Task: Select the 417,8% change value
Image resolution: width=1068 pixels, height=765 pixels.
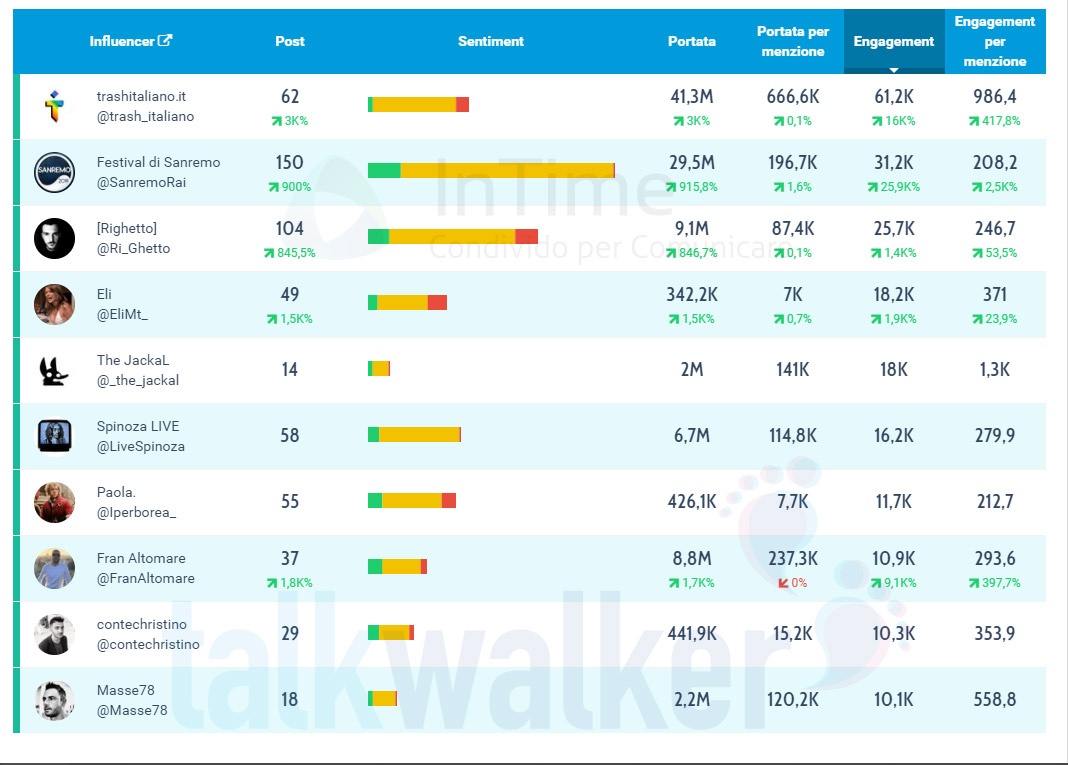Action: click(994, 121)
